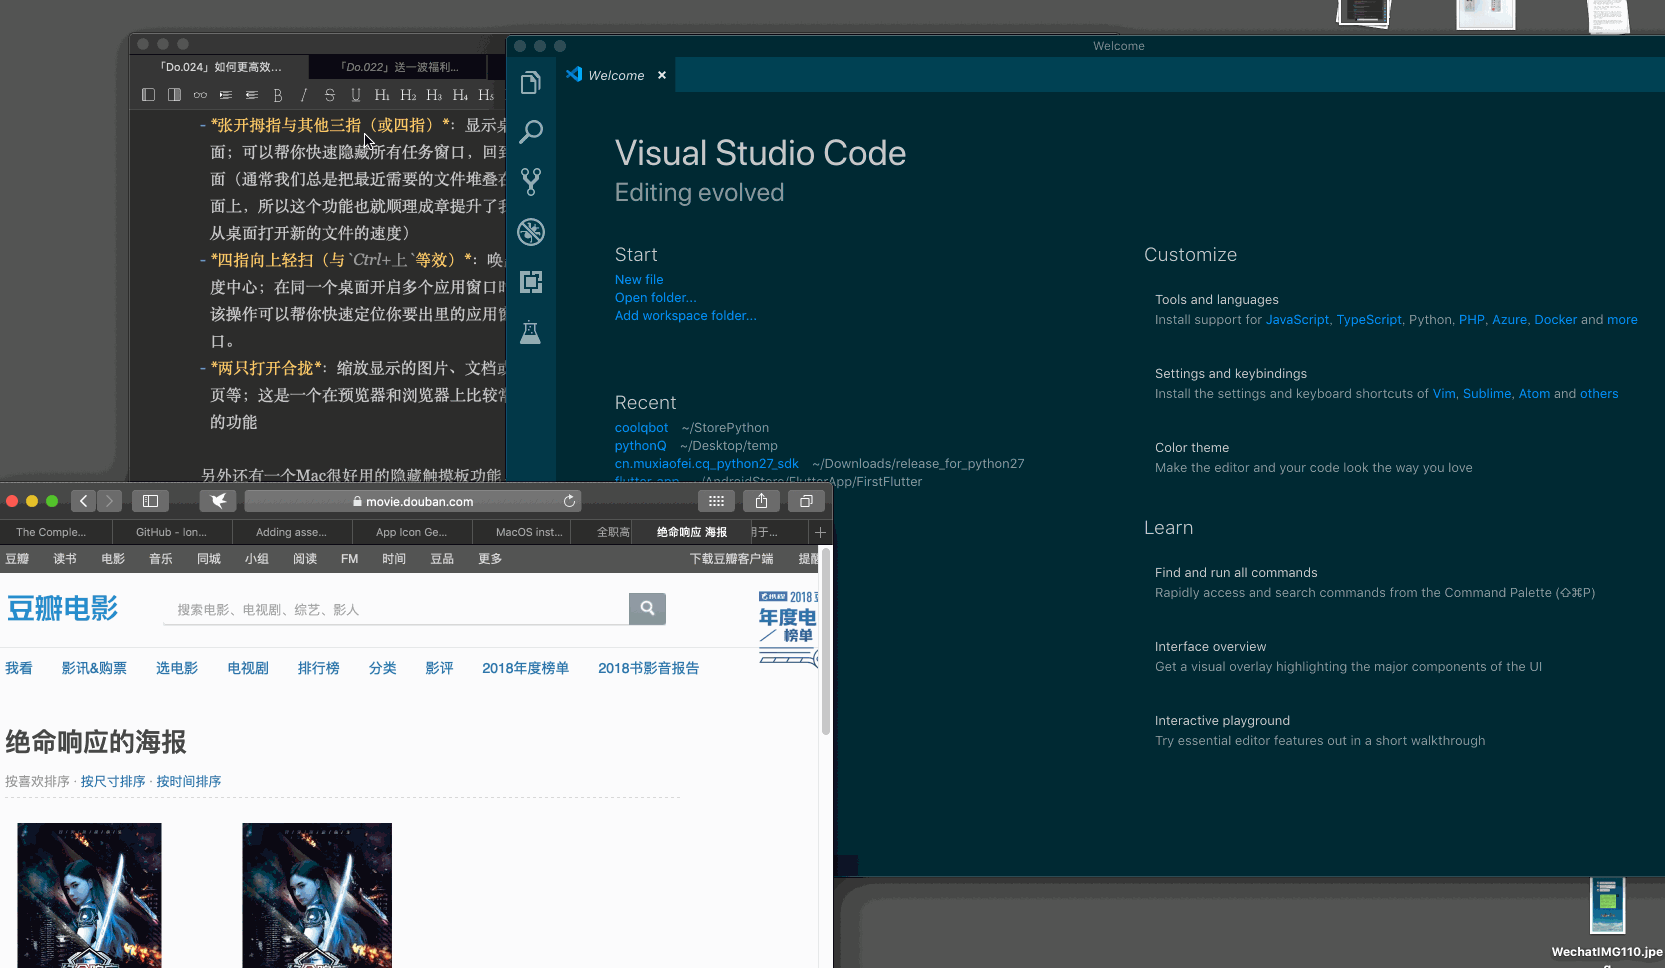Open 'Color theme' customize option
Image resolution: width=1665 pixels, height=968 pixels.
[1313, 458]
